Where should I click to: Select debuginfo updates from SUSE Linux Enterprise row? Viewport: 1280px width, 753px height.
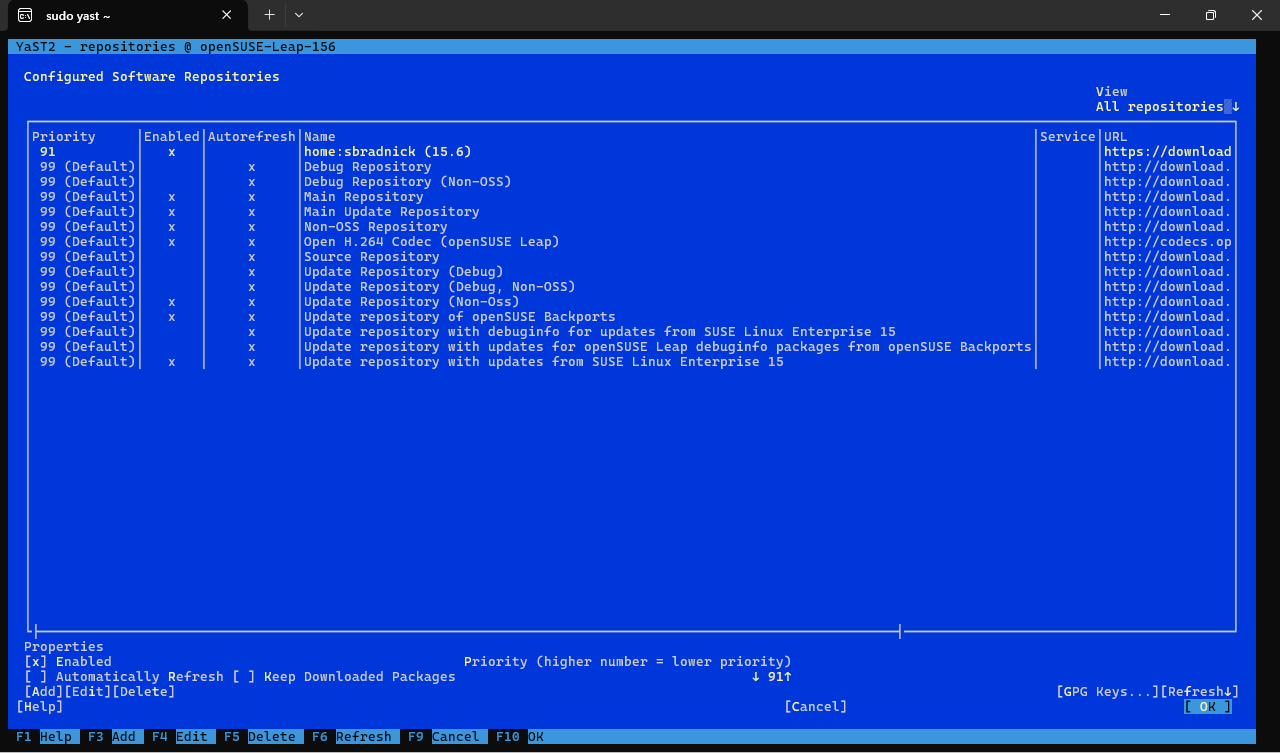(632, 332)
